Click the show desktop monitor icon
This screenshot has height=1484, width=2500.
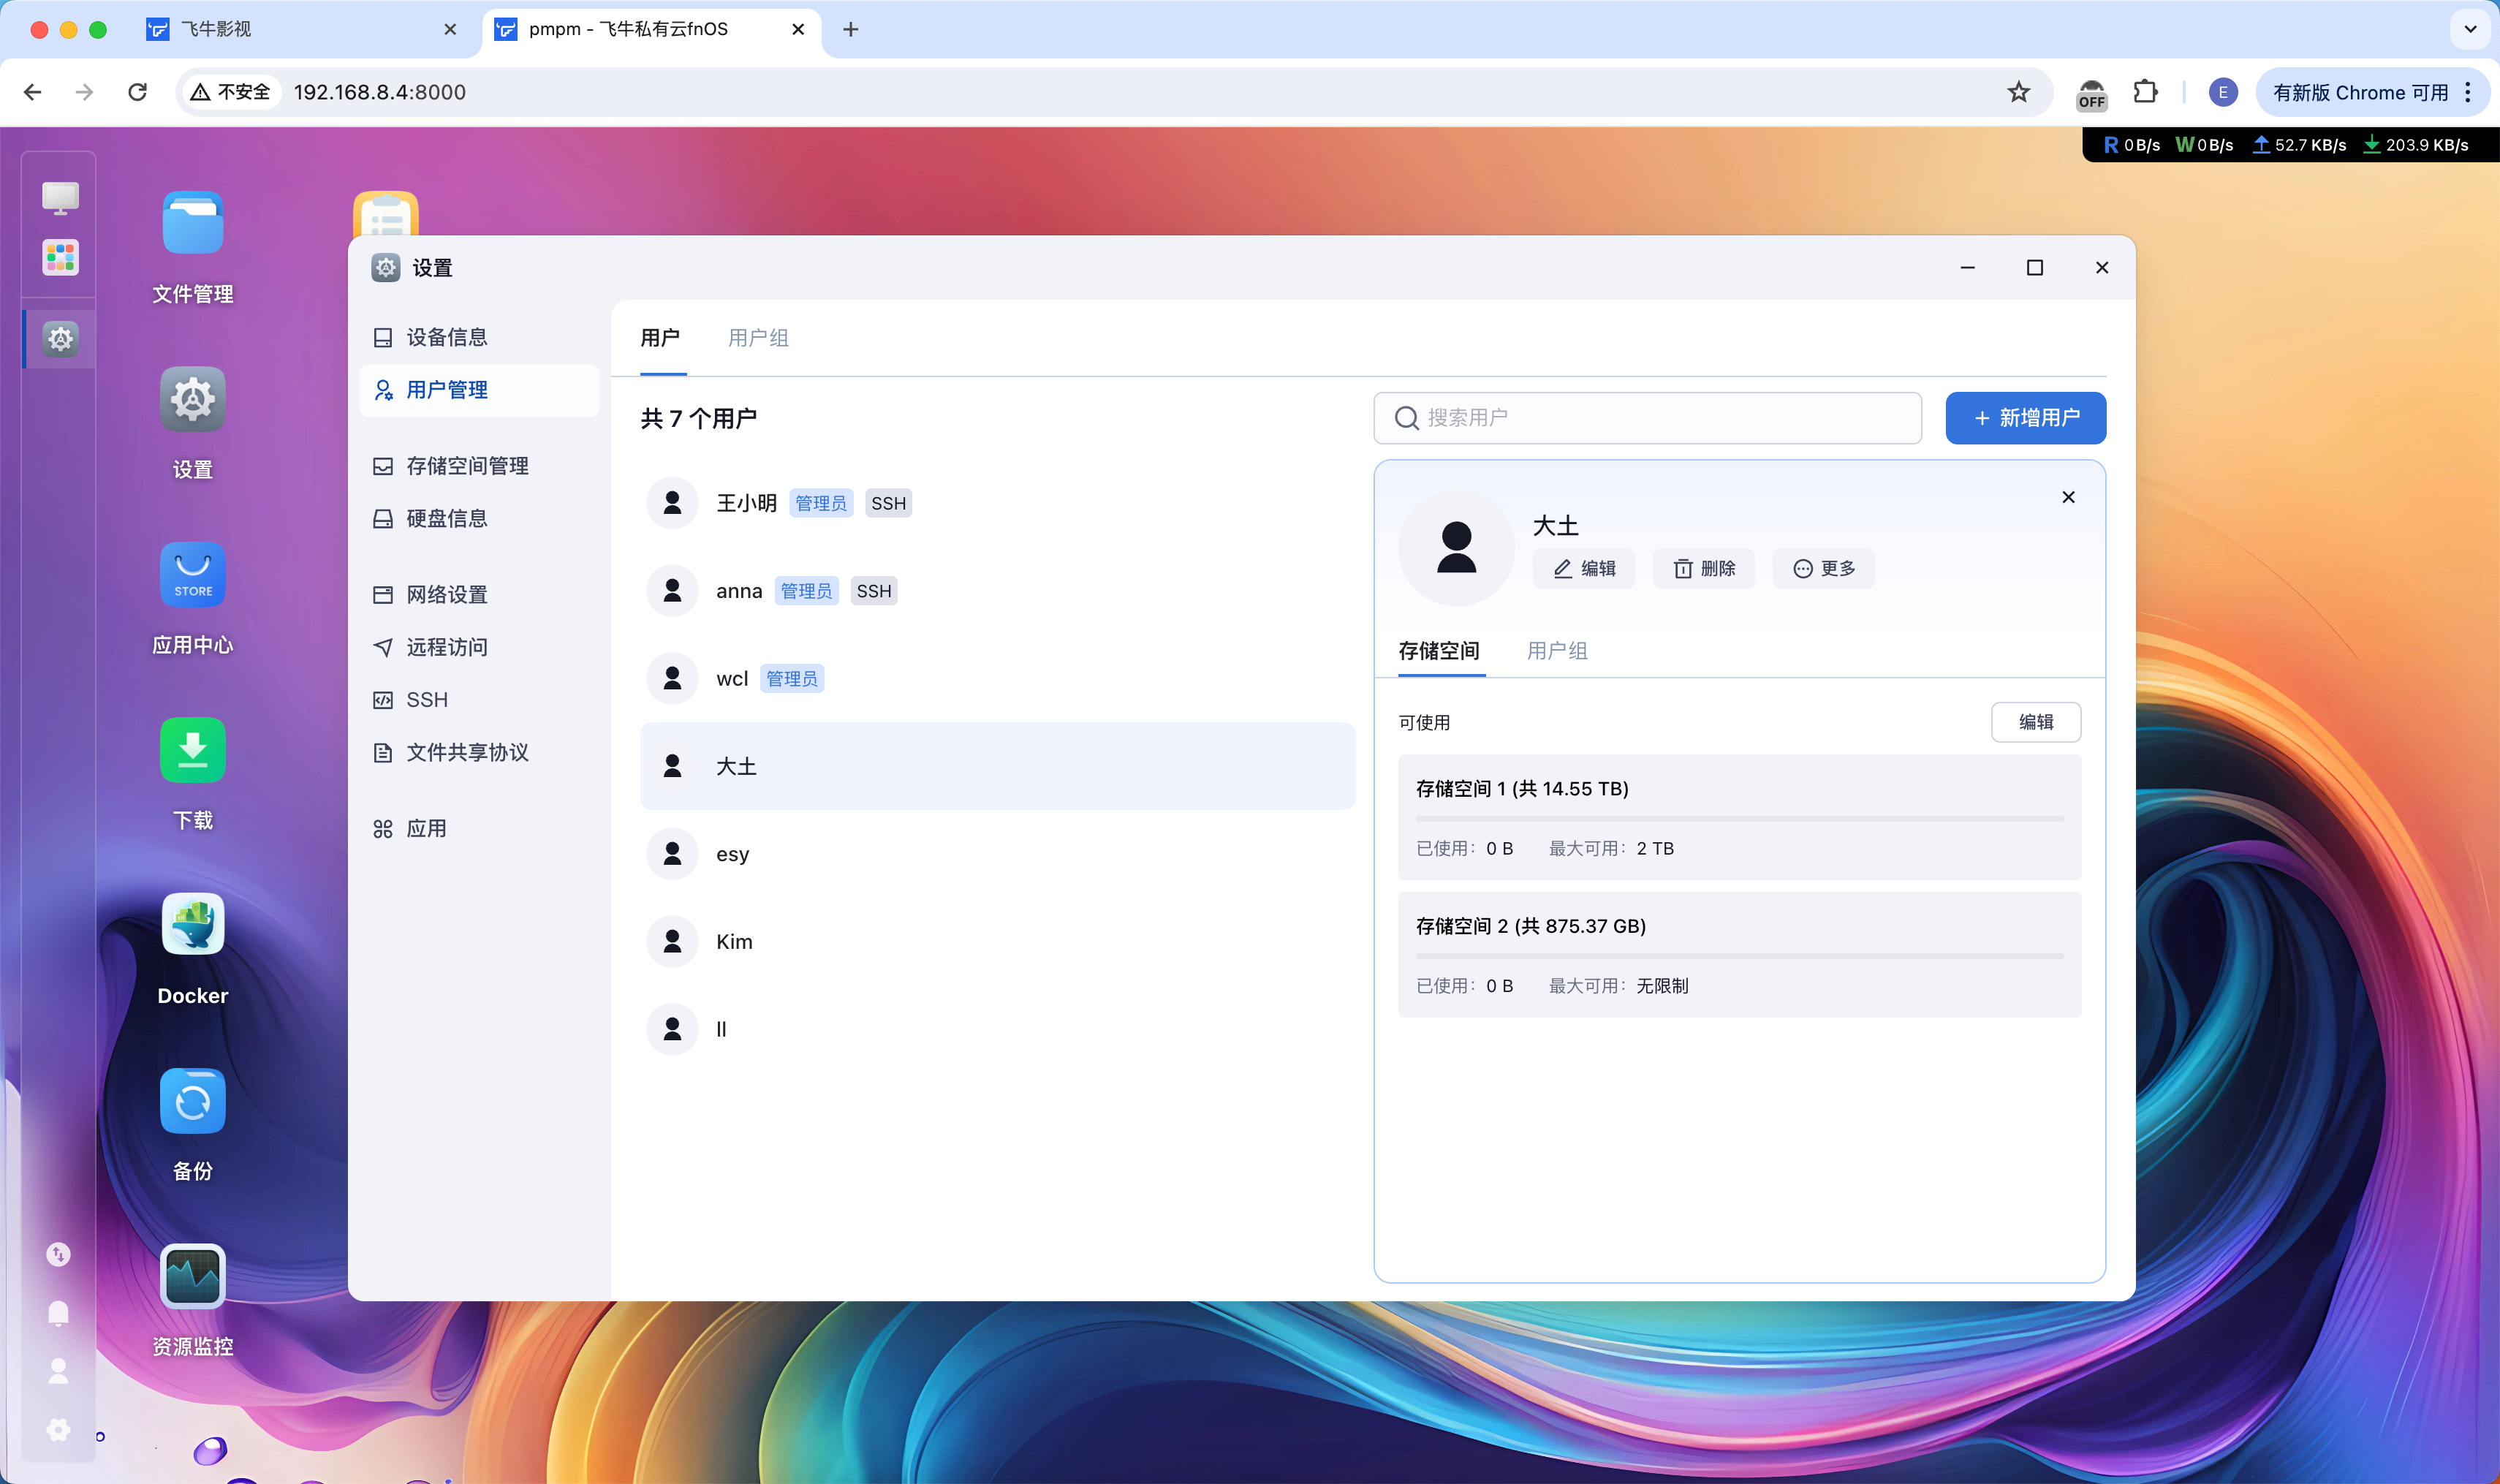click(x=60, y=197)
